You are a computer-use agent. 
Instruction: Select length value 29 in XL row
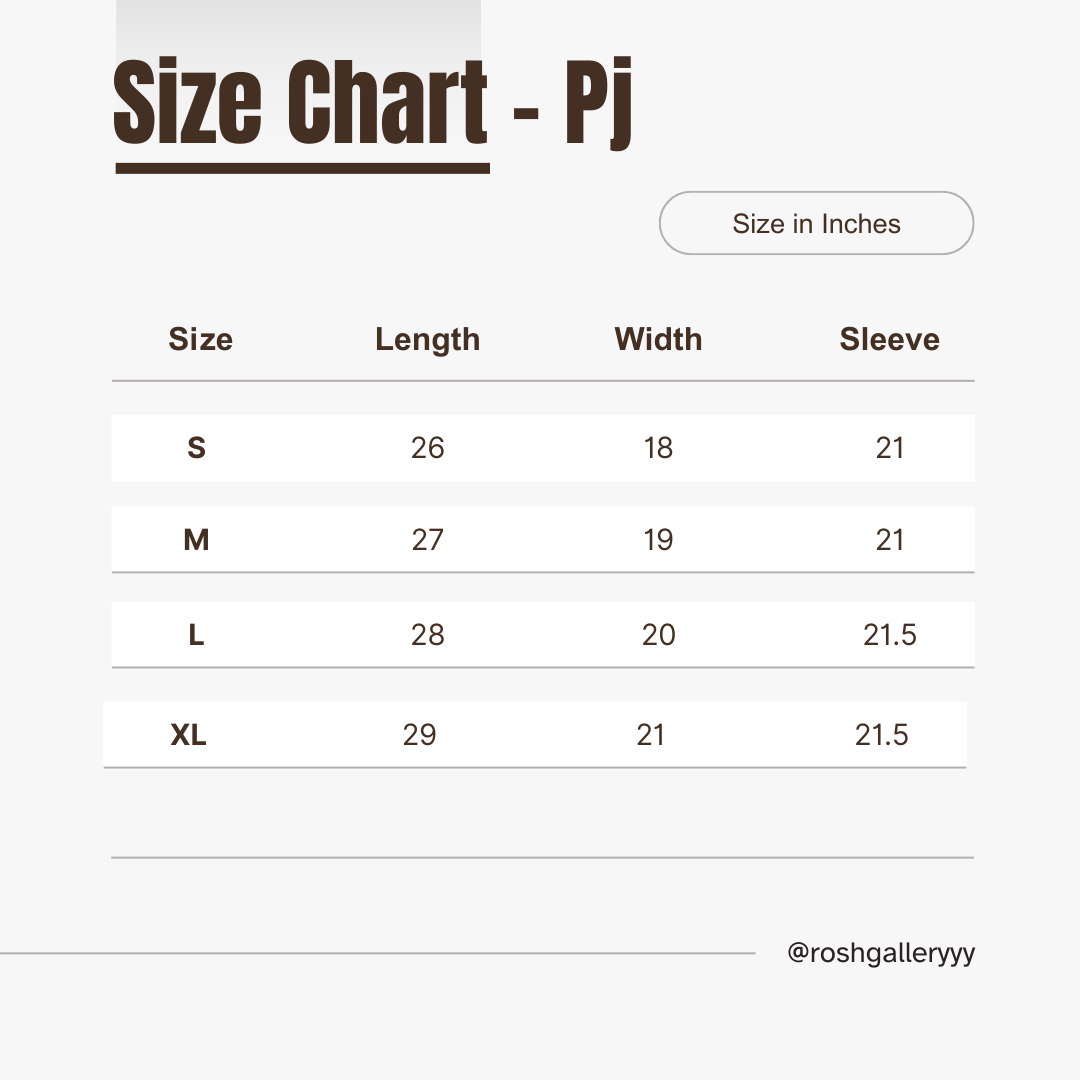point(419,735)
